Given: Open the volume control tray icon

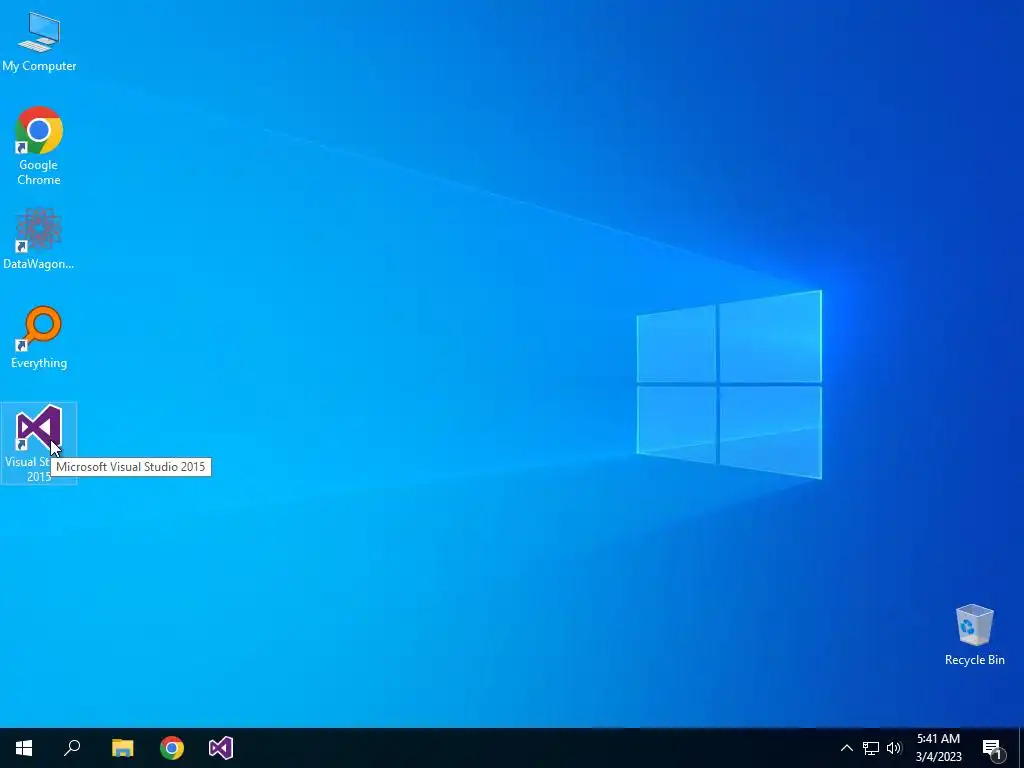Looking at the screenshot, I should coord(894,748).
